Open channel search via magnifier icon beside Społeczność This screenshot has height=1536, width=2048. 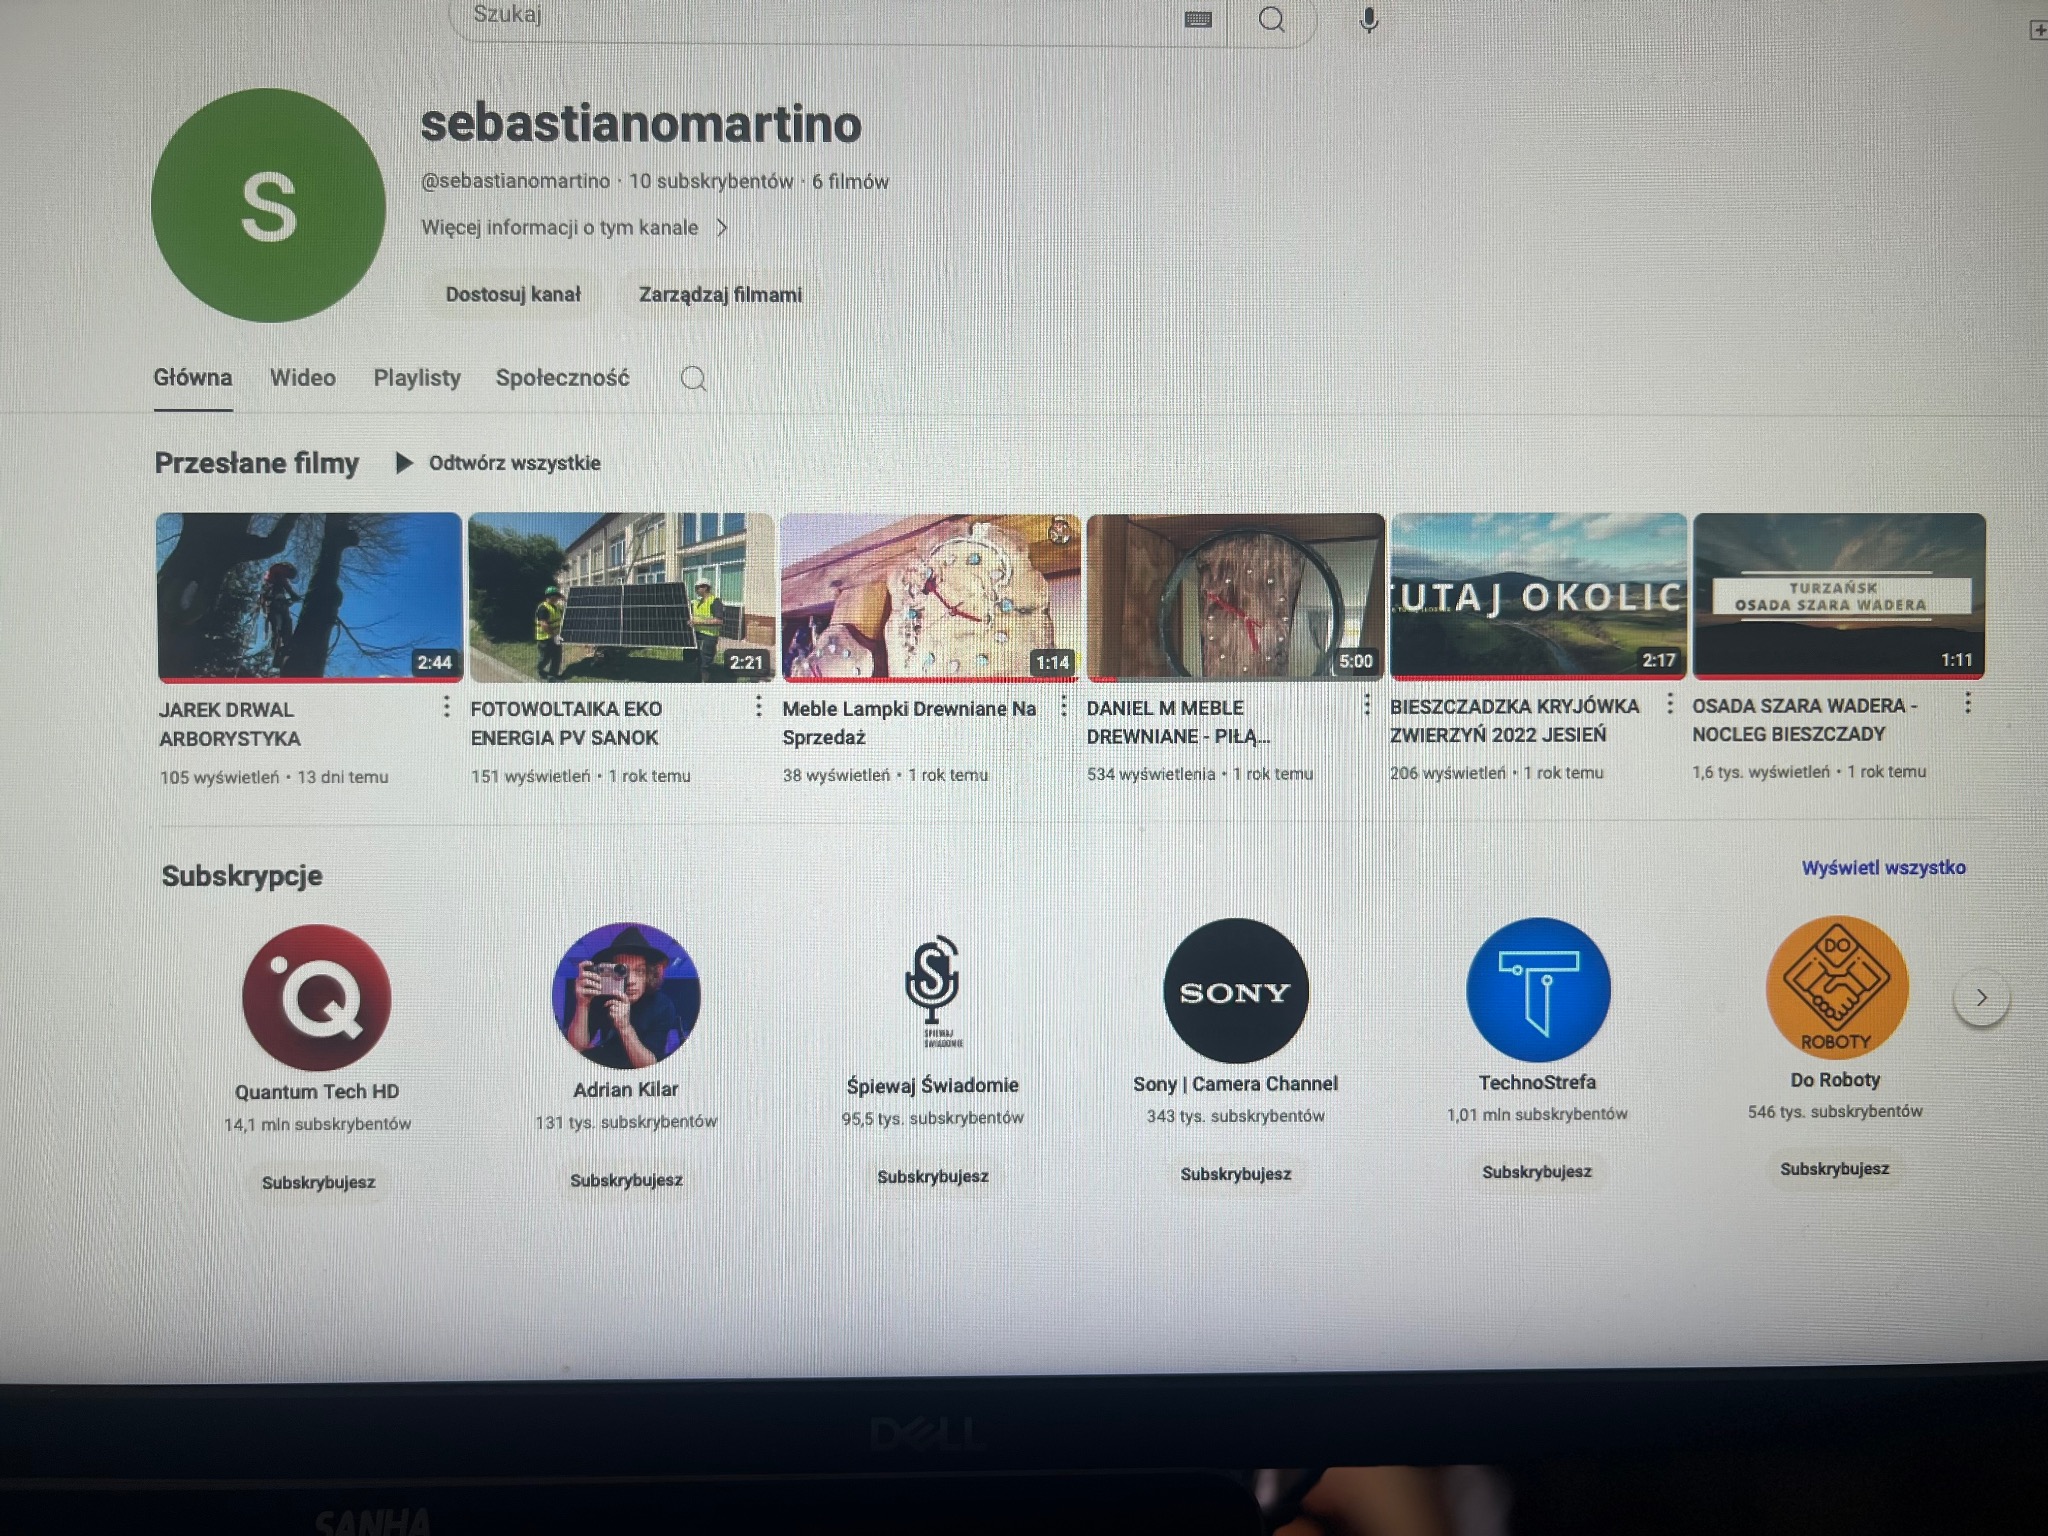pyautogui.click(x=692, y=379)
